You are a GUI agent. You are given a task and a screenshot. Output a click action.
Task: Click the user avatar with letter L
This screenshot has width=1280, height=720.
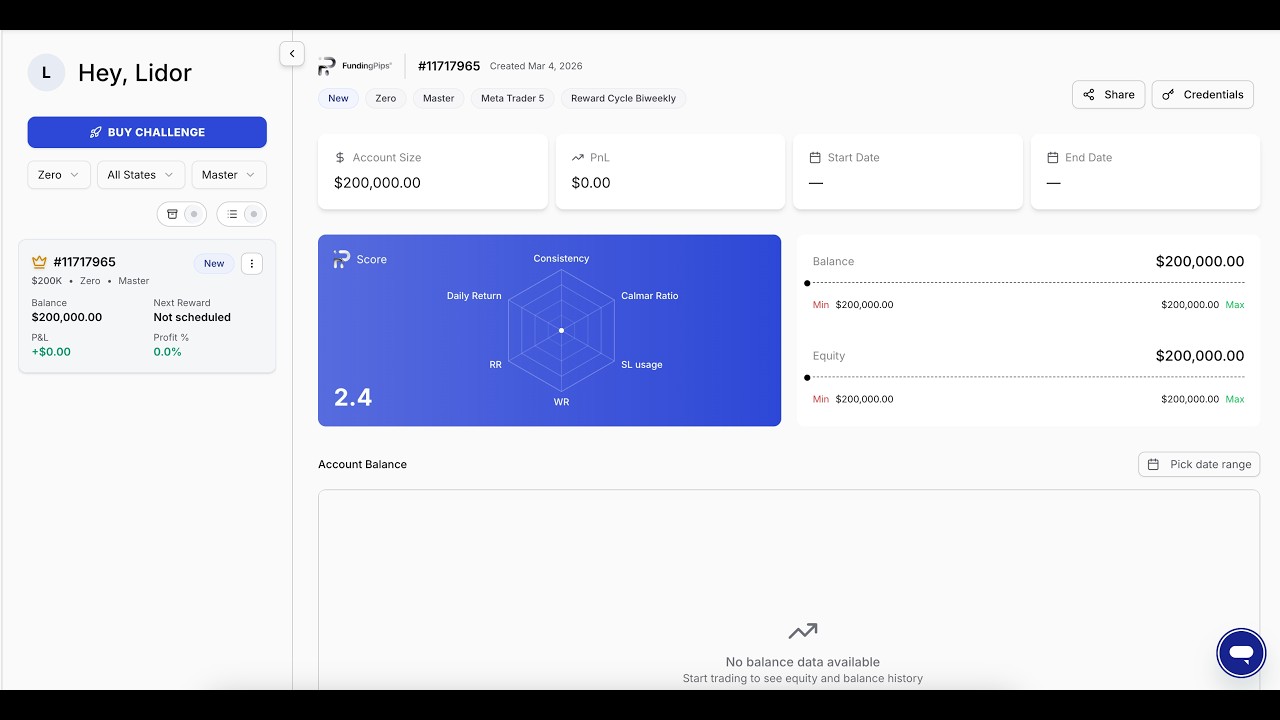tap(46, 73)
